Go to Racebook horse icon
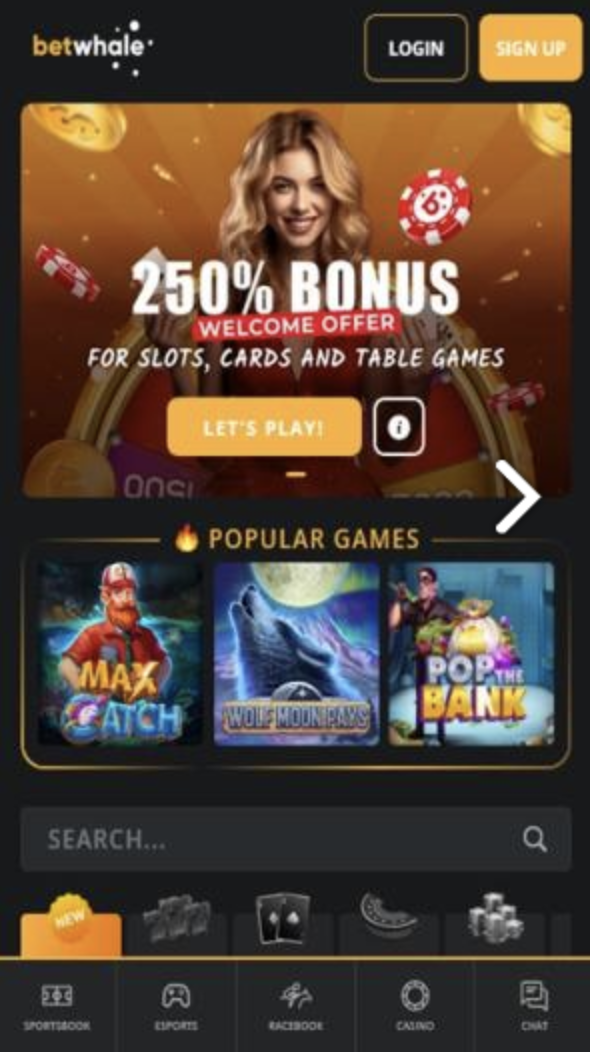This screenshot has width=590, height=1054. 296,996
